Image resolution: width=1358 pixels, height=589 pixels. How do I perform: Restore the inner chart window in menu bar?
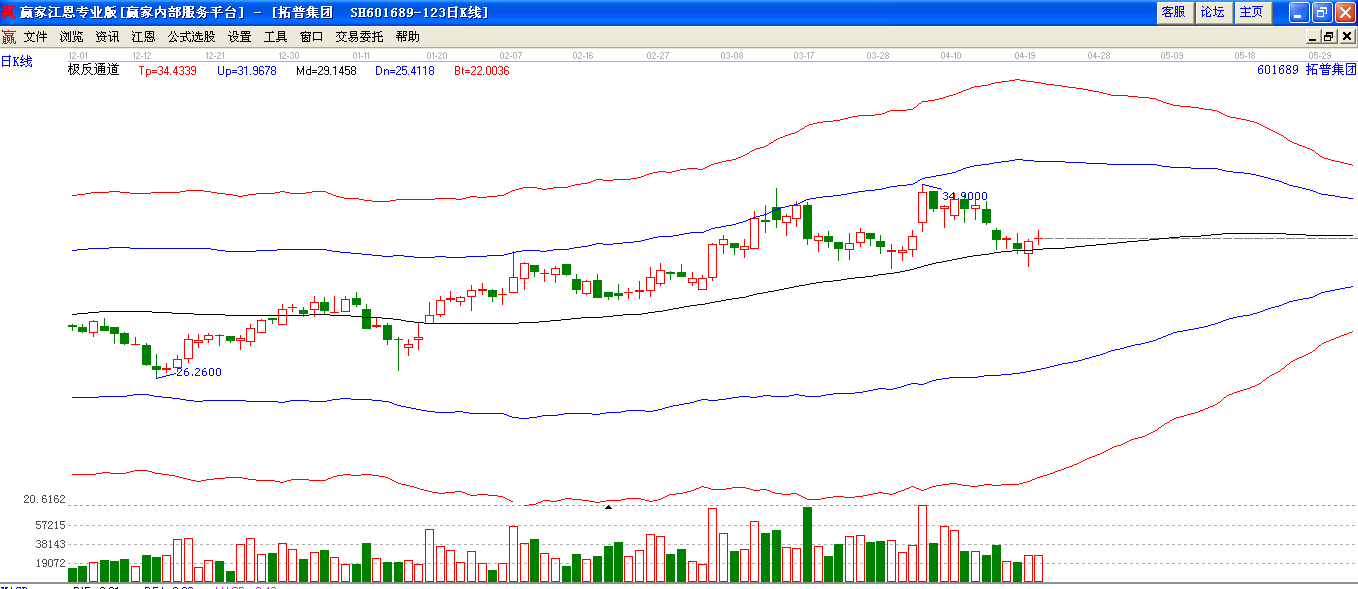1329,36
